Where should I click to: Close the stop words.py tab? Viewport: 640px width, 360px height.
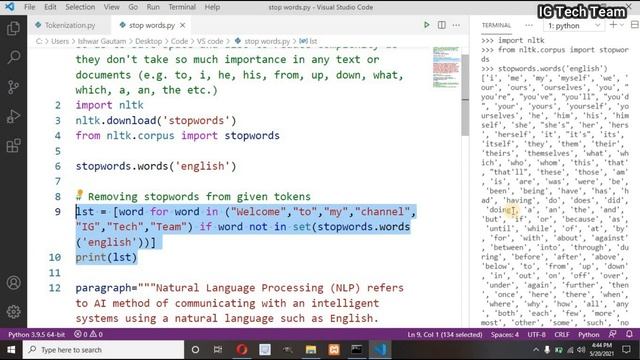tap(182, 25)
